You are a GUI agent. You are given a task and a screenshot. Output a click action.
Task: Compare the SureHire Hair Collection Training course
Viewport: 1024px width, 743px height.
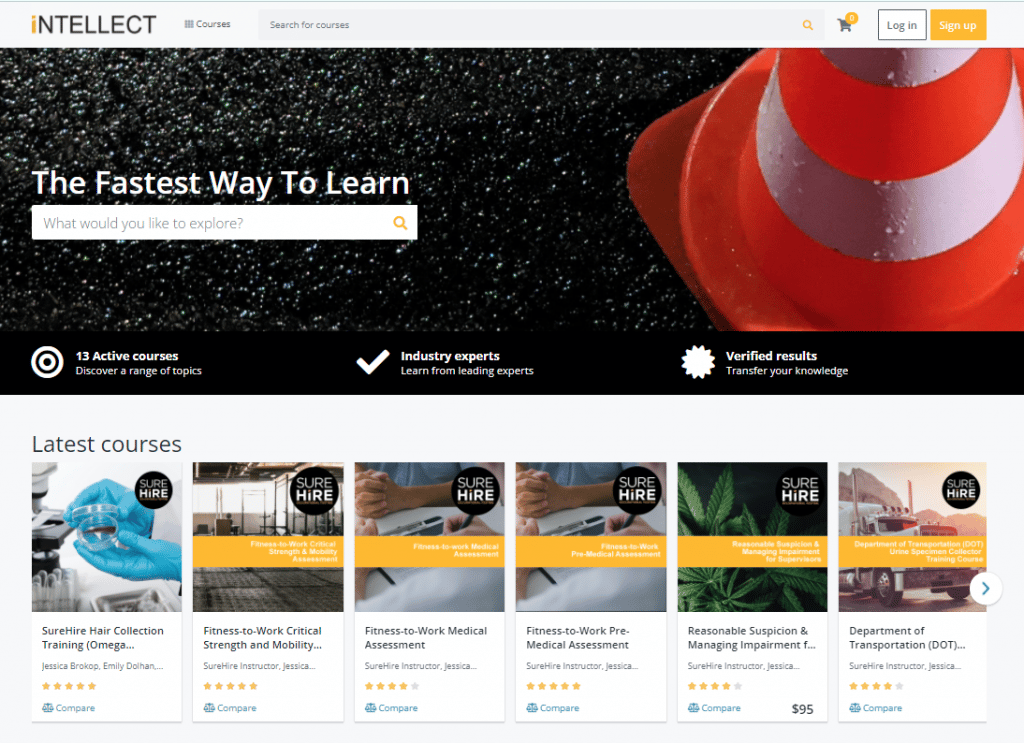[69, 708]
